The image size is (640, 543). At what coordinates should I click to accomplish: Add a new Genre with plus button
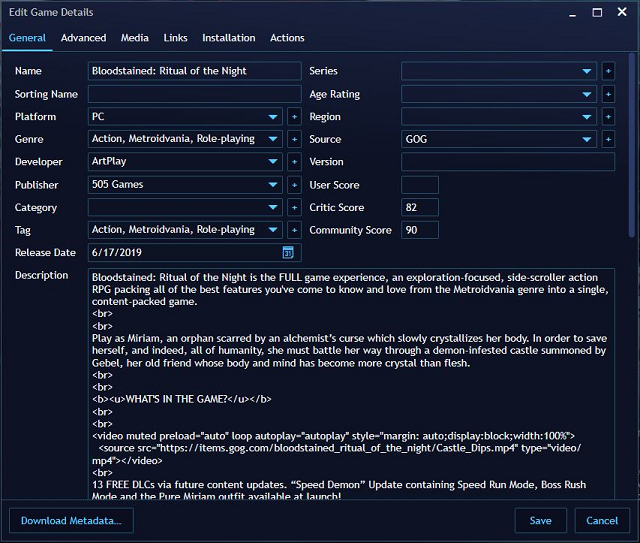click(x=294, y=139)
